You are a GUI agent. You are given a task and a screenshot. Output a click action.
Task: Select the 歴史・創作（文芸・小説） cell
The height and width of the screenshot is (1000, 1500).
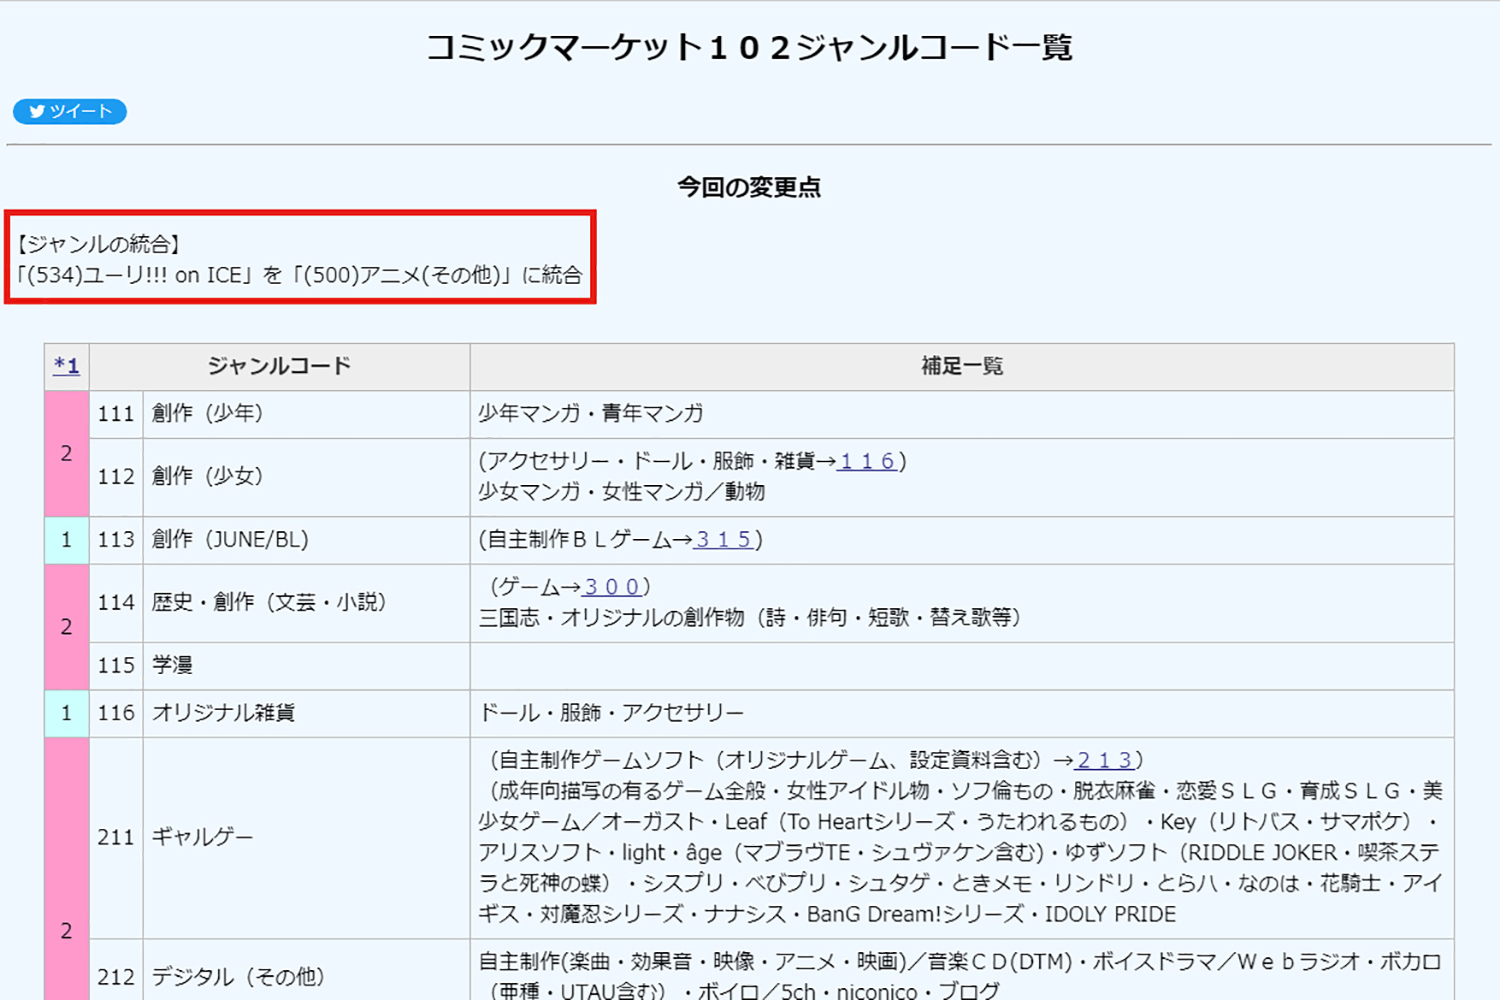pos(269,602)
